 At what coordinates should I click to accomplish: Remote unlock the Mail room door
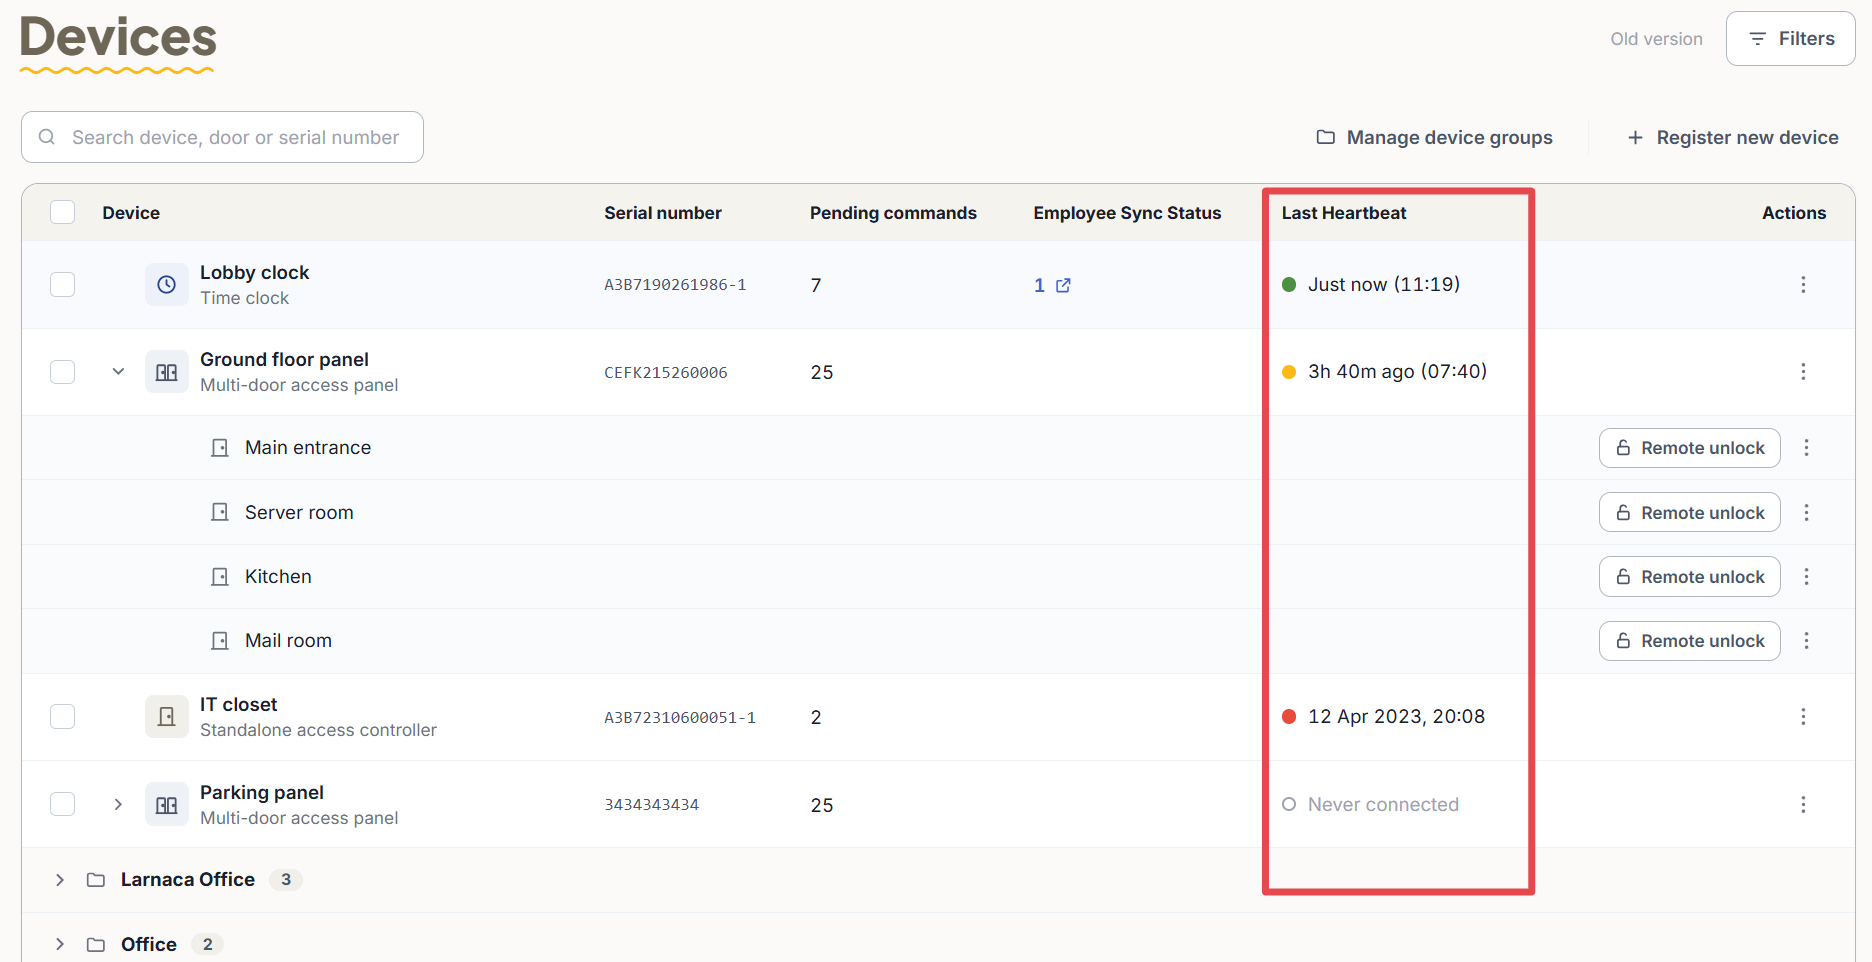[1690, 641]
